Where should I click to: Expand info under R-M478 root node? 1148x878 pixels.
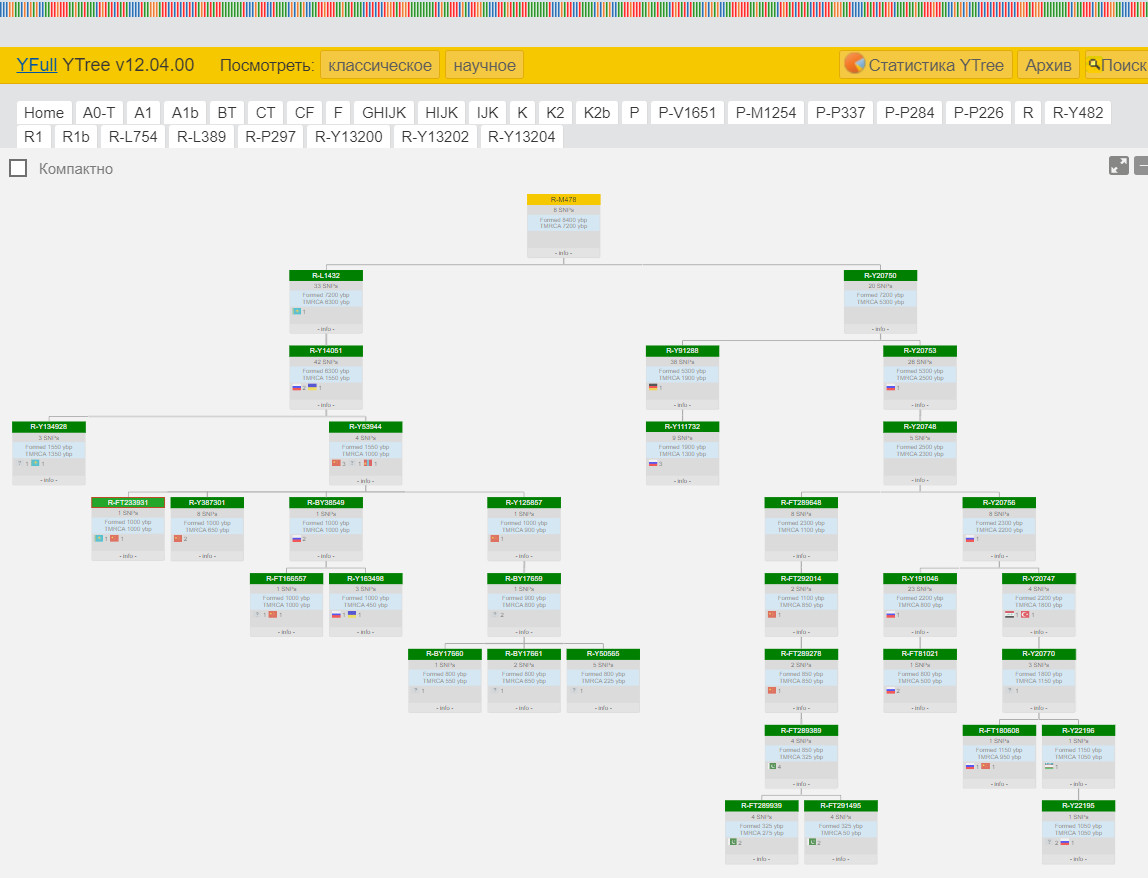(x=564, y=253)
